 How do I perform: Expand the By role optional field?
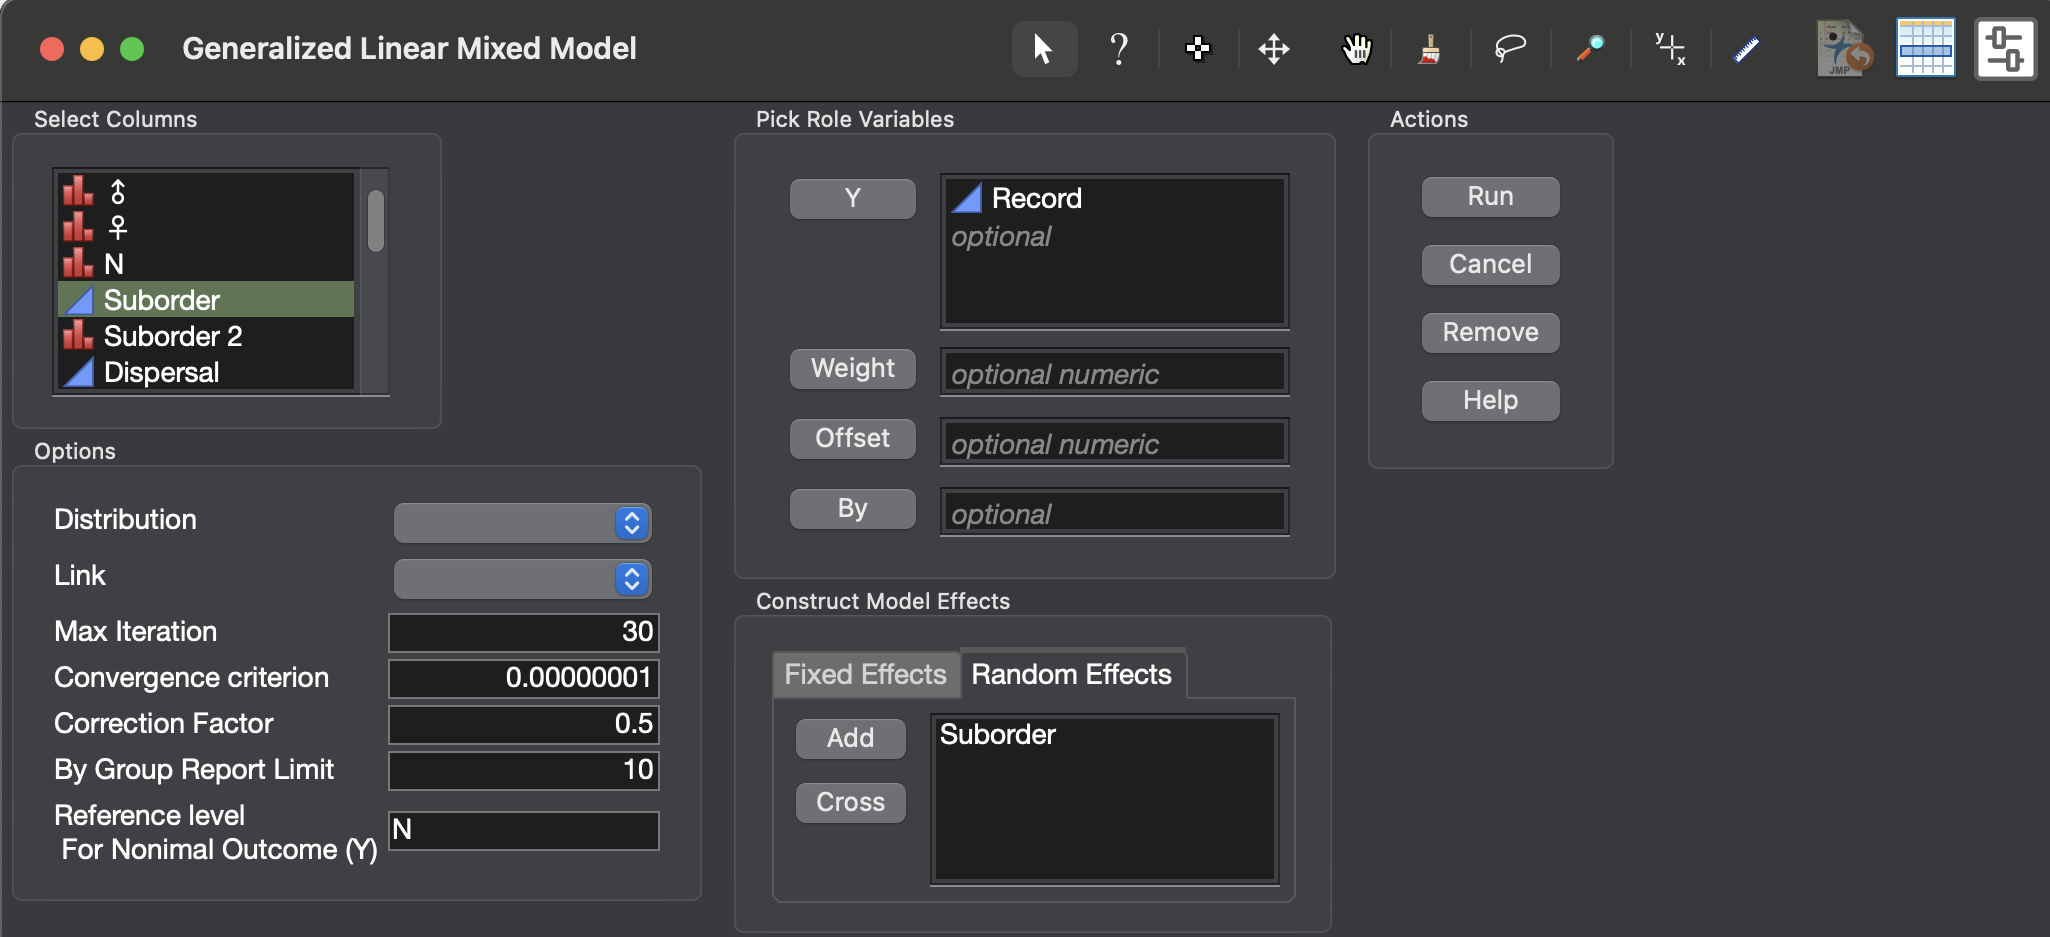click(x=1112, y=512)
